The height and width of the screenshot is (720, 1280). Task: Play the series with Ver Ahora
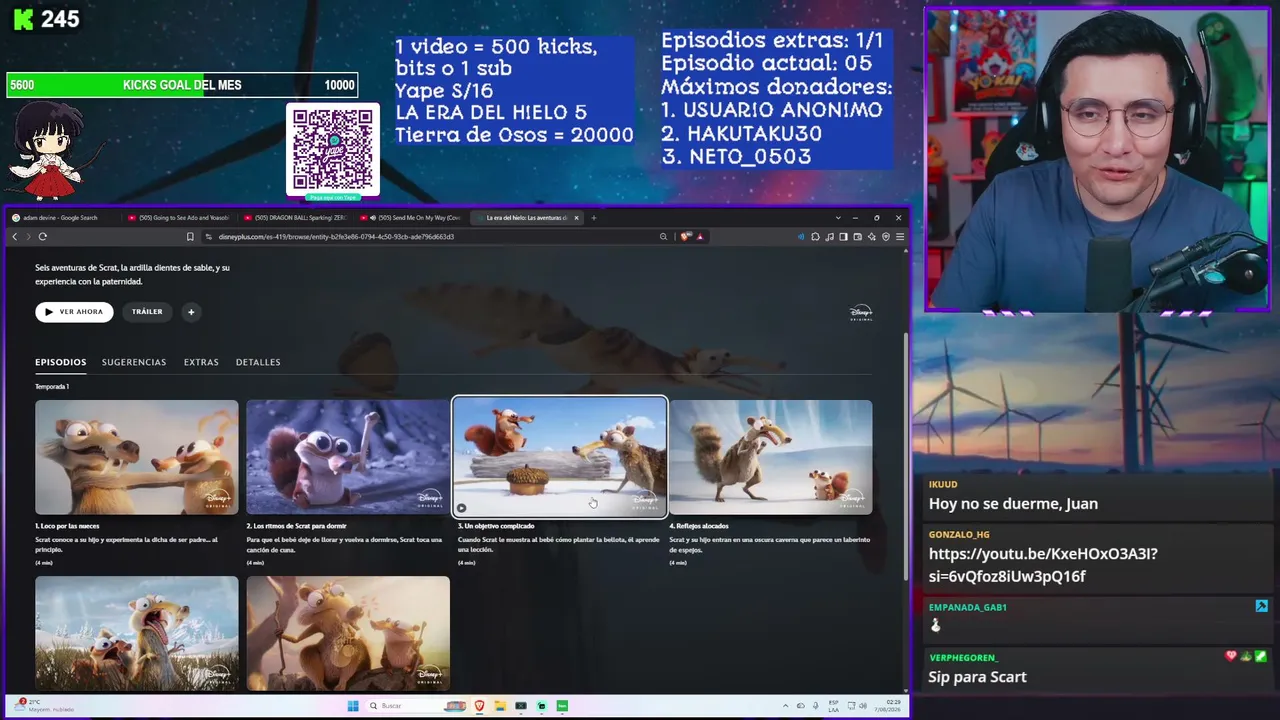(74, 312)
